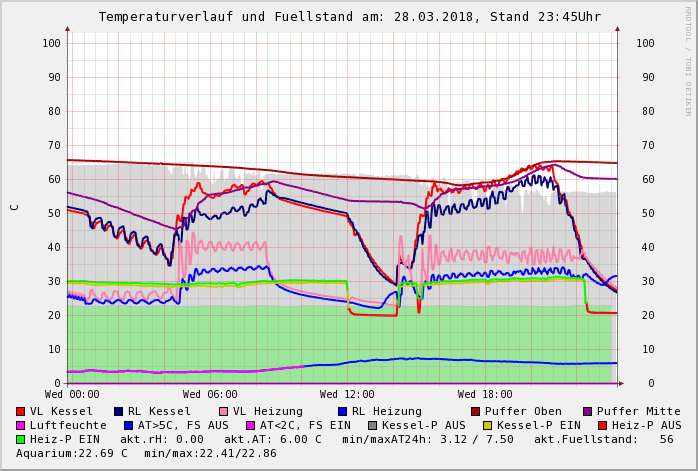The width and height of the screenshot is (698, 471).
Task: Click the AT>5C, FS AUS legend swatch
Action: click(x=129, y=425)
